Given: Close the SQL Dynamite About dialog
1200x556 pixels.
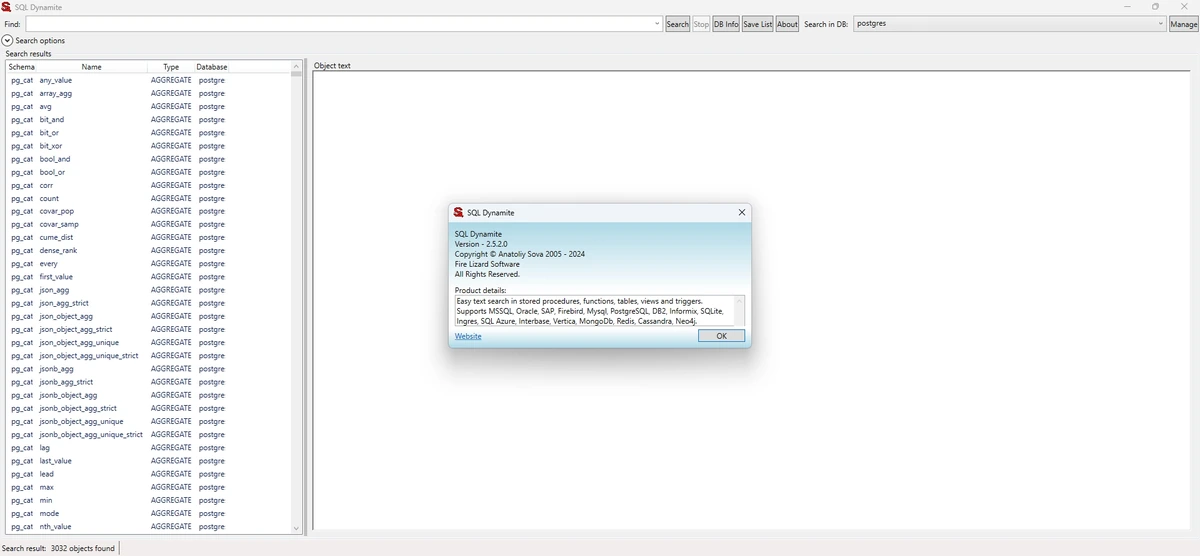Looking at the screenshot, I should [741, 212].
